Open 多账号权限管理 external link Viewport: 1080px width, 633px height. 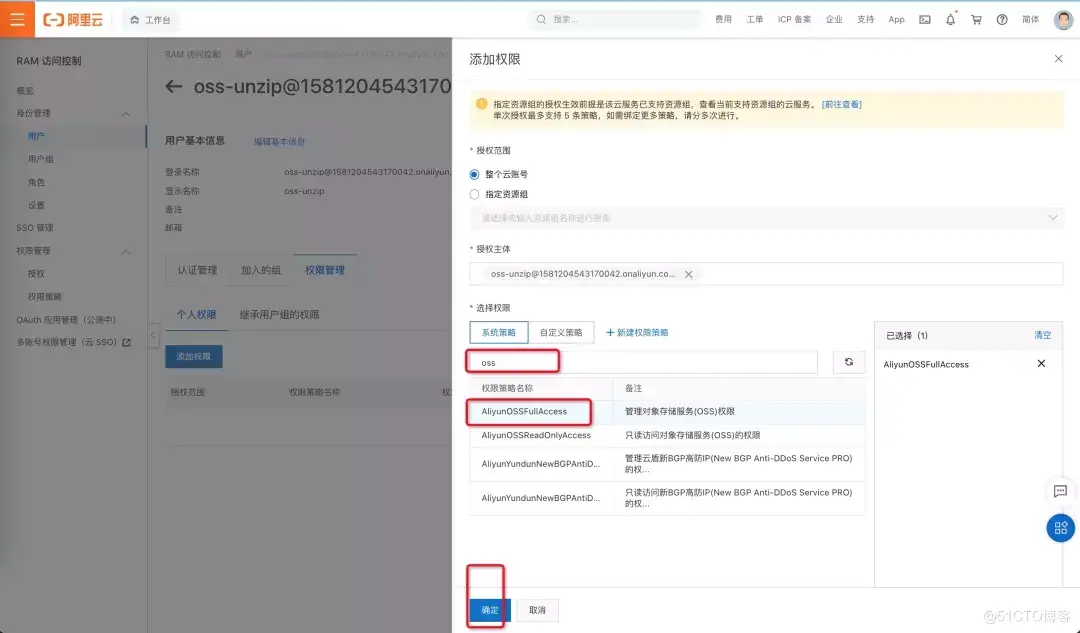click(73, 342)
